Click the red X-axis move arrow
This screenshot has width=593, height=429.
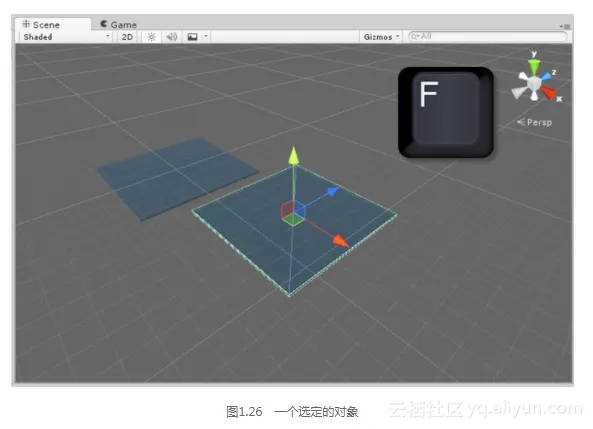[x=340, y=241]
